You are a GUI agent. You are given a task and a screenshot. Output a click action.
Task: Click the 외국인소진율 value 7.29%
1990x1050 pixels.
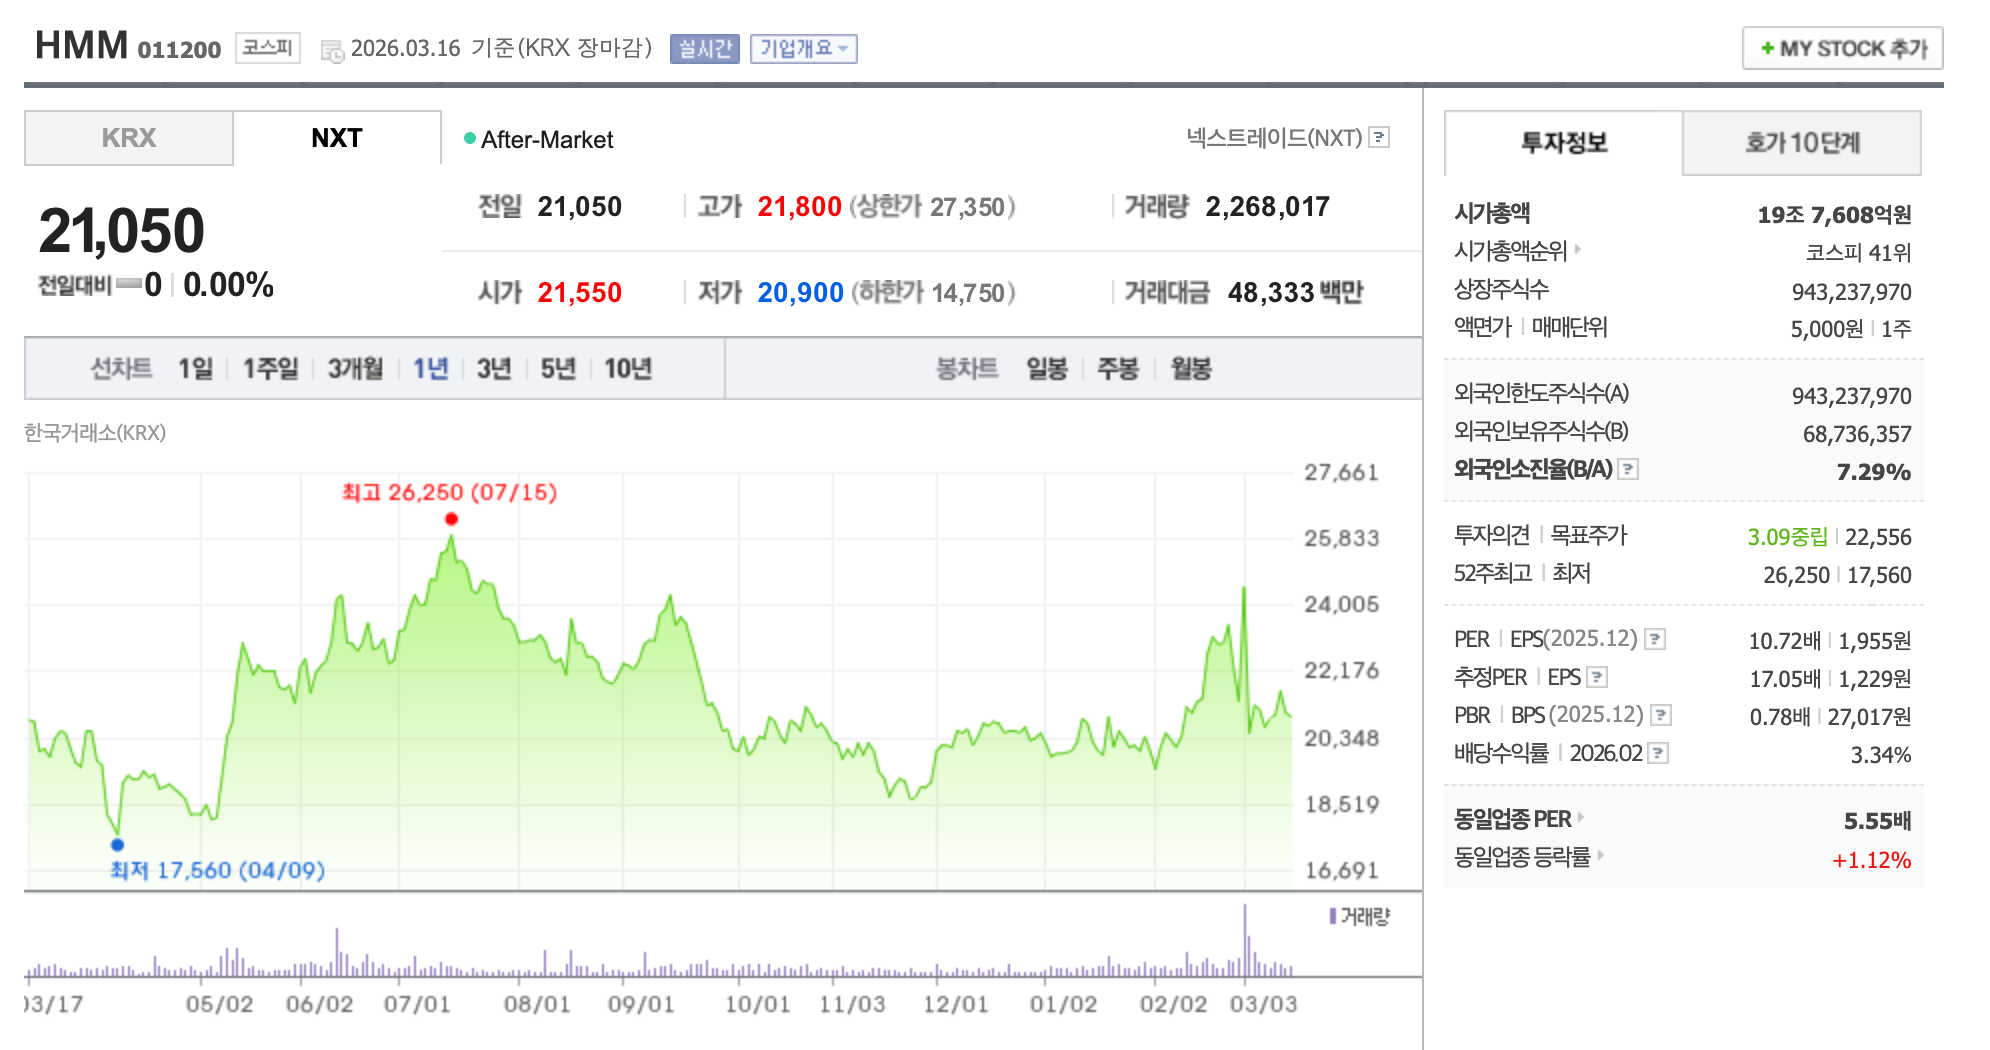point(1873,472)
